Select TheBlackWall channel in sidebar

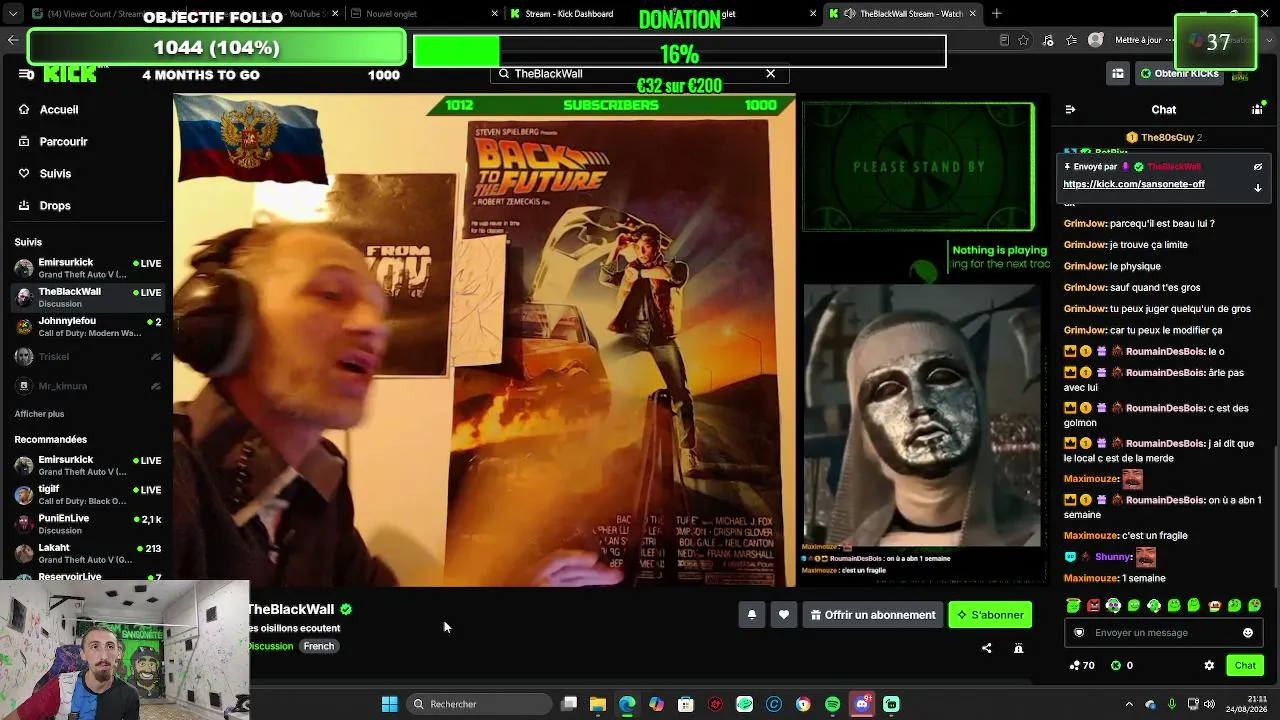[88, 297]
